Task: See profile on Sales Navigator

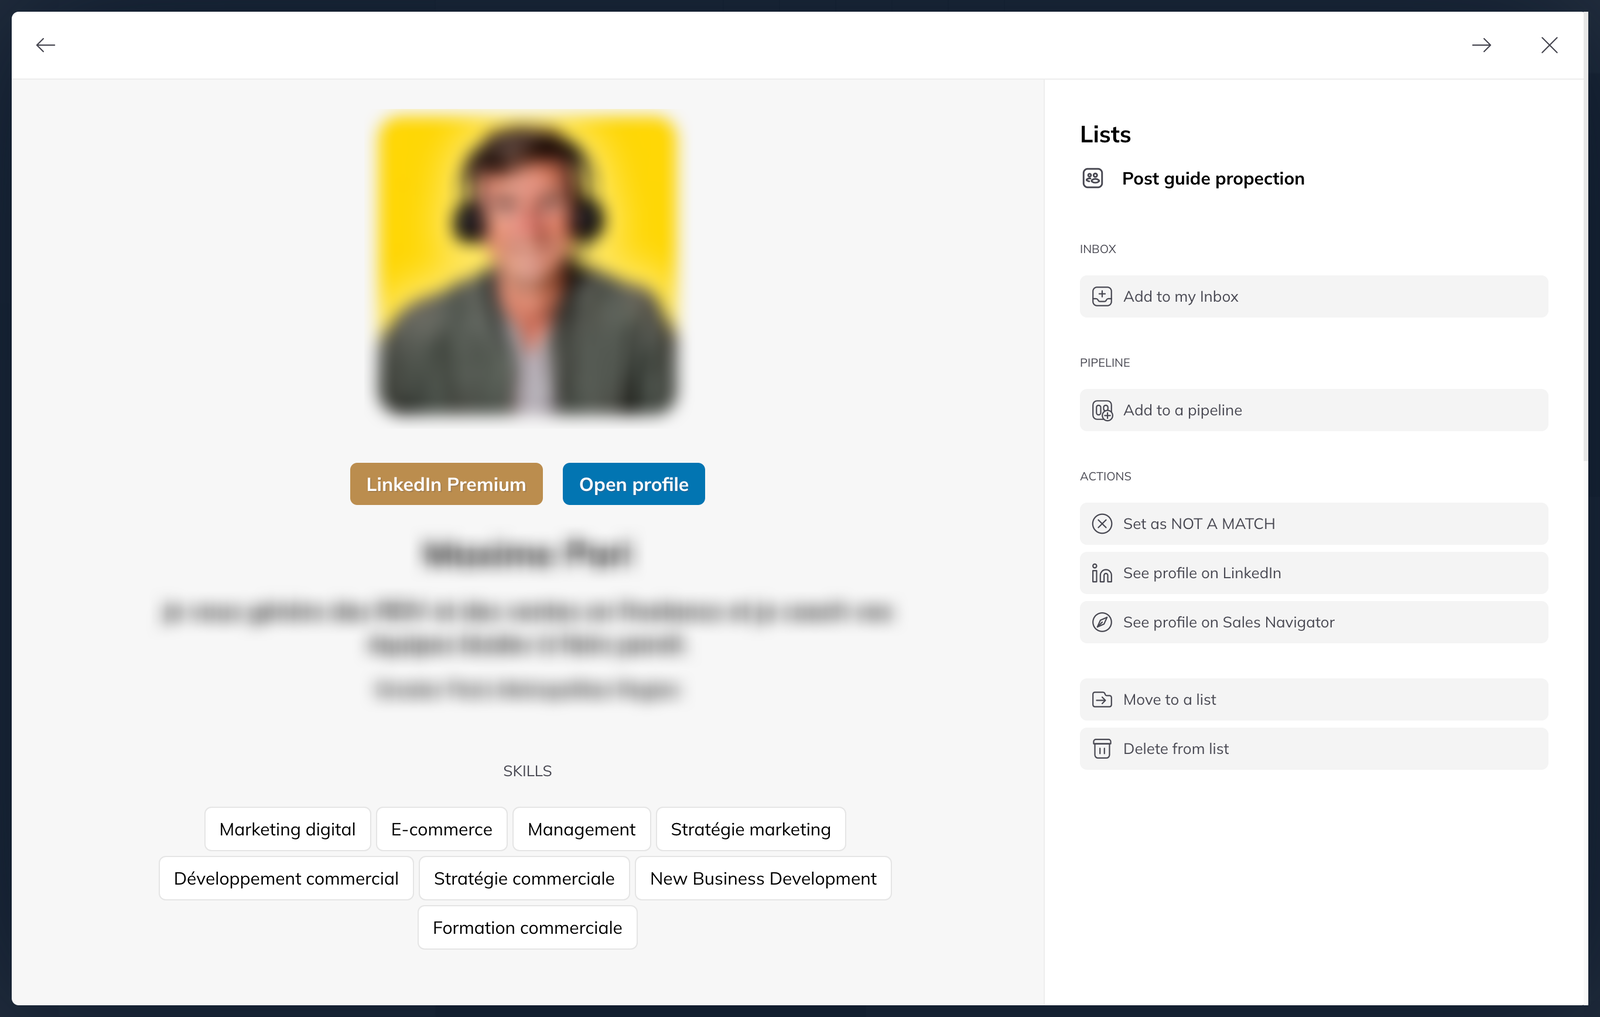Action: (x=1314, y=622)
